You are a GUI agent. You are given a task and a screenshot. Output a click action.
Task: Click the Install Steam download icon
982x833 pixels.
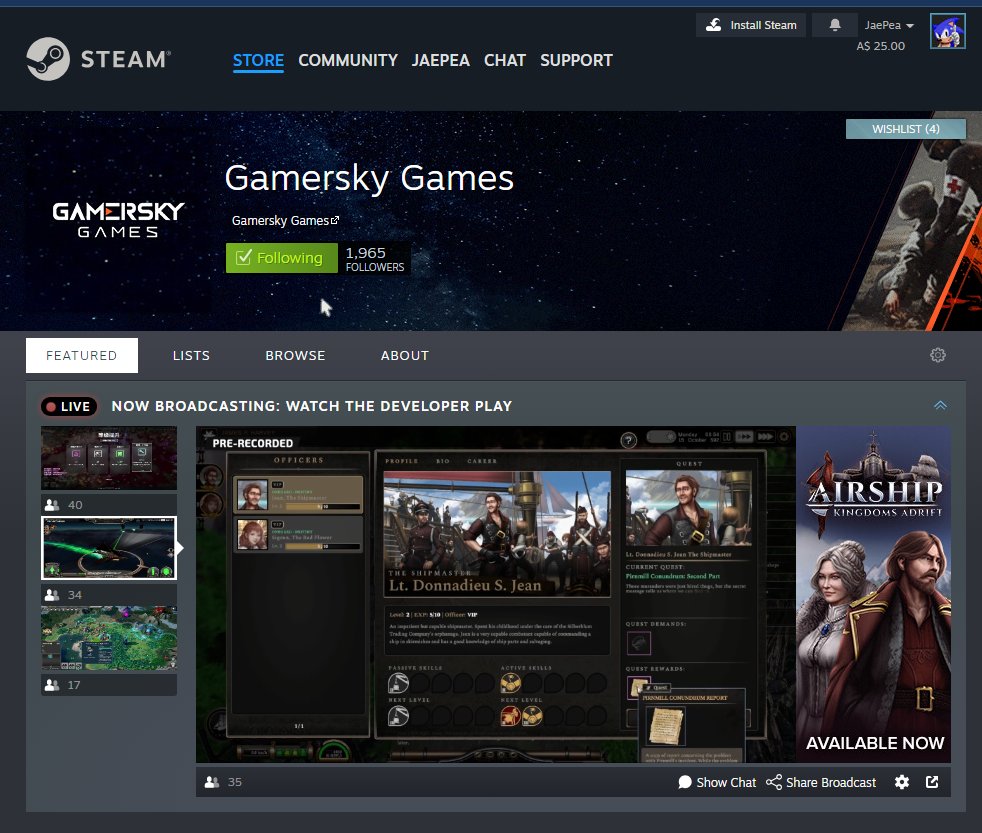pos(714,25)
